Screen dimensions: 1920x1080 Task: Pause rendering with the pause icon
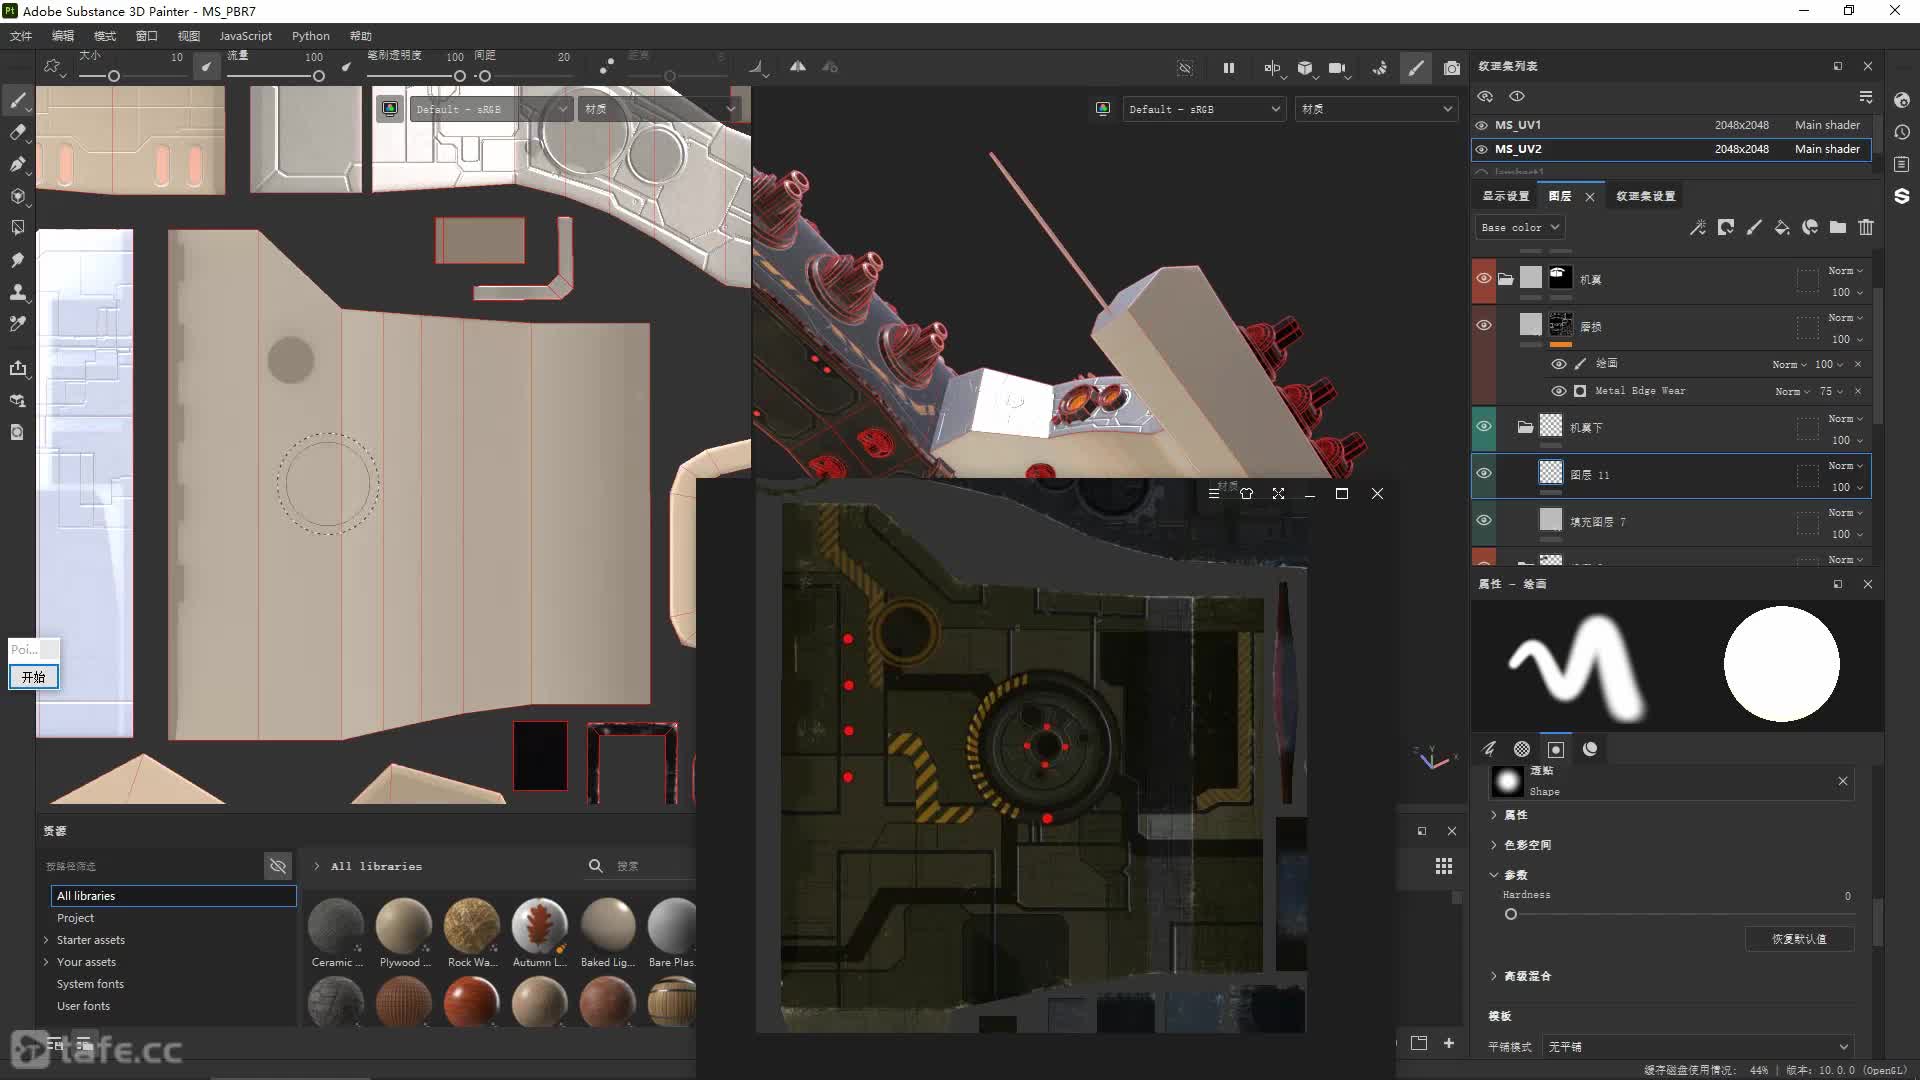point(1228,68)
